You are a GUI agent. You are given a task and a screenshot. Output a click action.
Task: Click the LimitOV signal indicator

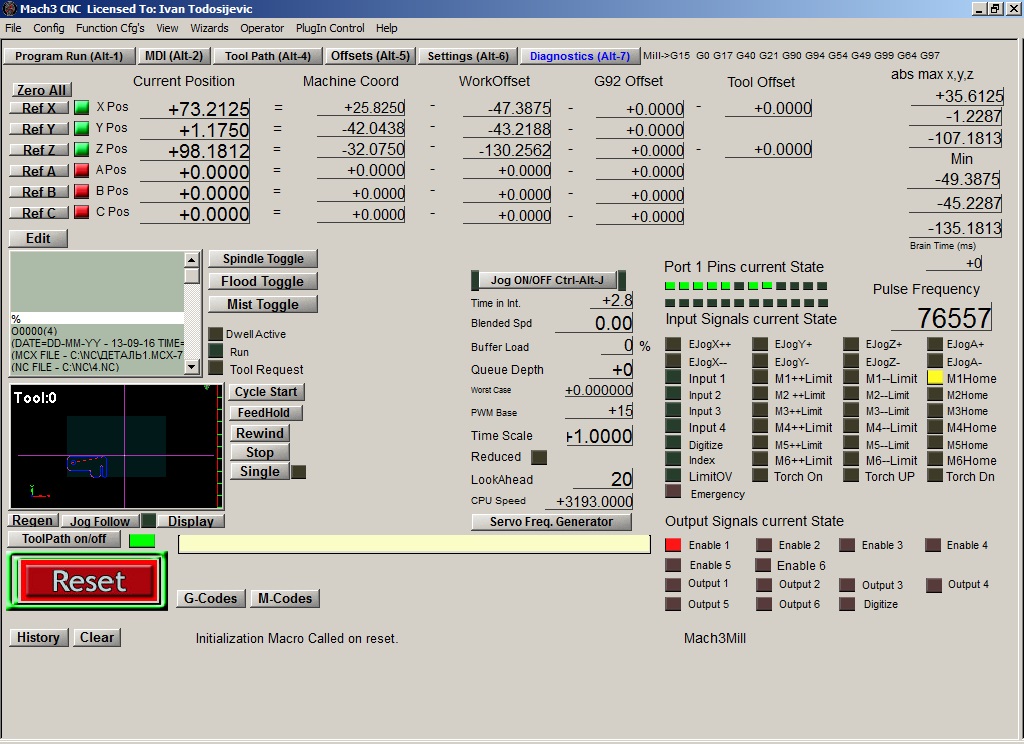click(x=673, y=476)
